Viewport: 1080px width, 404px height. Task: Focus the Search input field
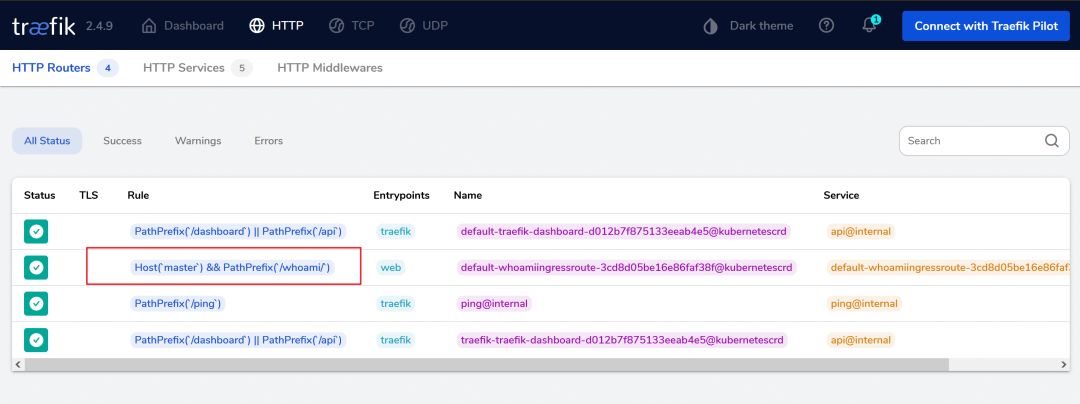pyautogui.click(x=984, y=140)
